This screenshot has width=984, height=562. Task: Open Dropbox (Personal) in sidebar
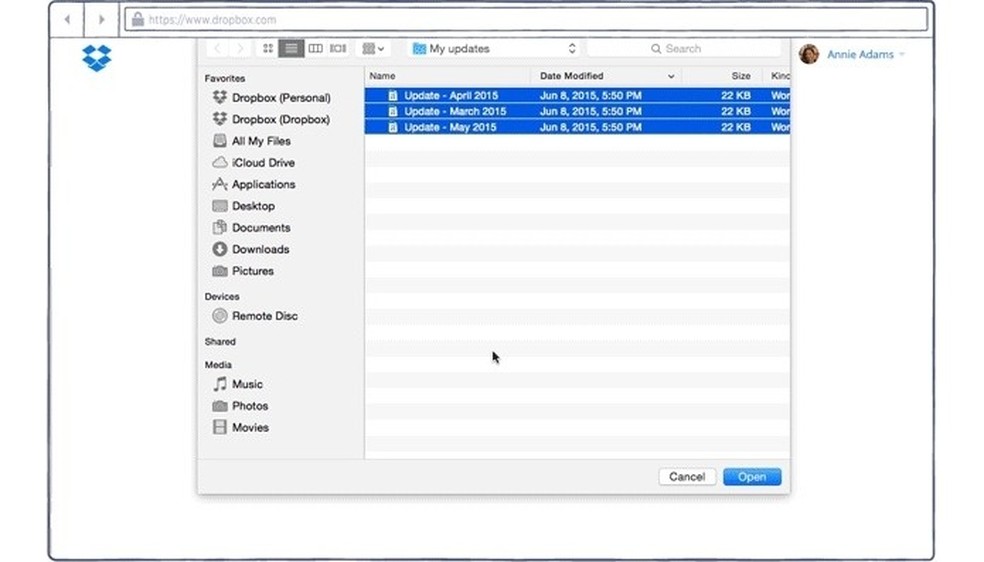(271, 98)
